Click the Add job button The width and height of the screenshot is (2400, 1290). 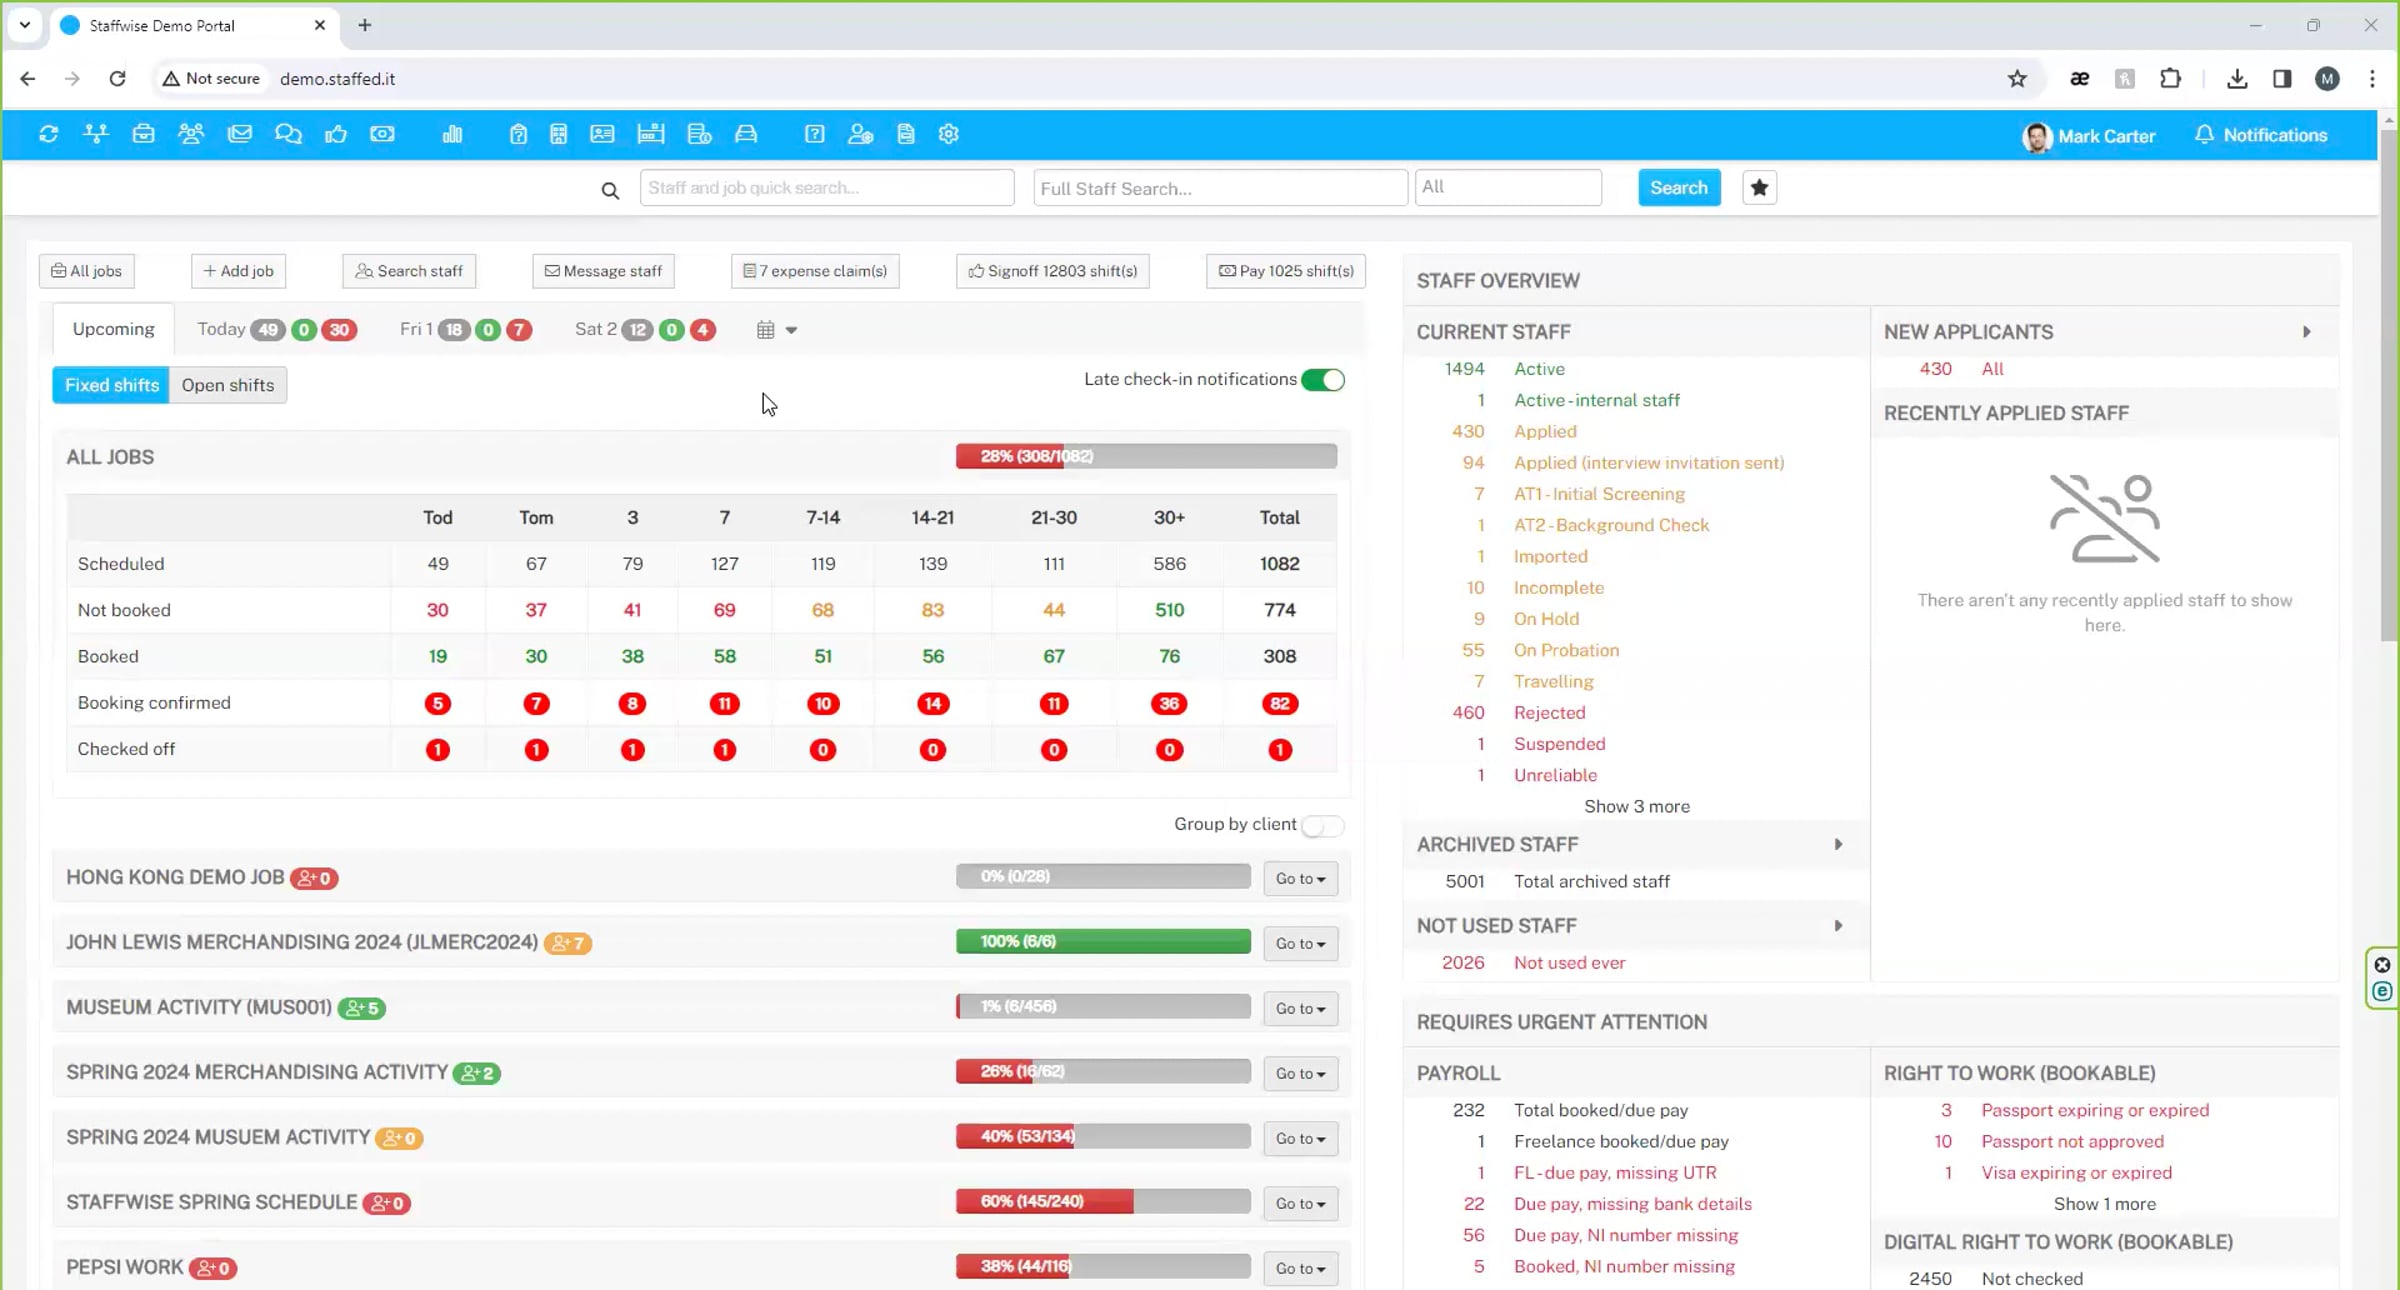click(238, 271)
